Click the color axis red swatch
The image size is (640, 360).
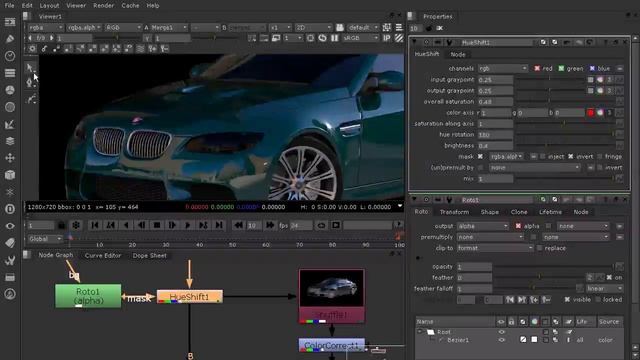(x=590, y=113)
